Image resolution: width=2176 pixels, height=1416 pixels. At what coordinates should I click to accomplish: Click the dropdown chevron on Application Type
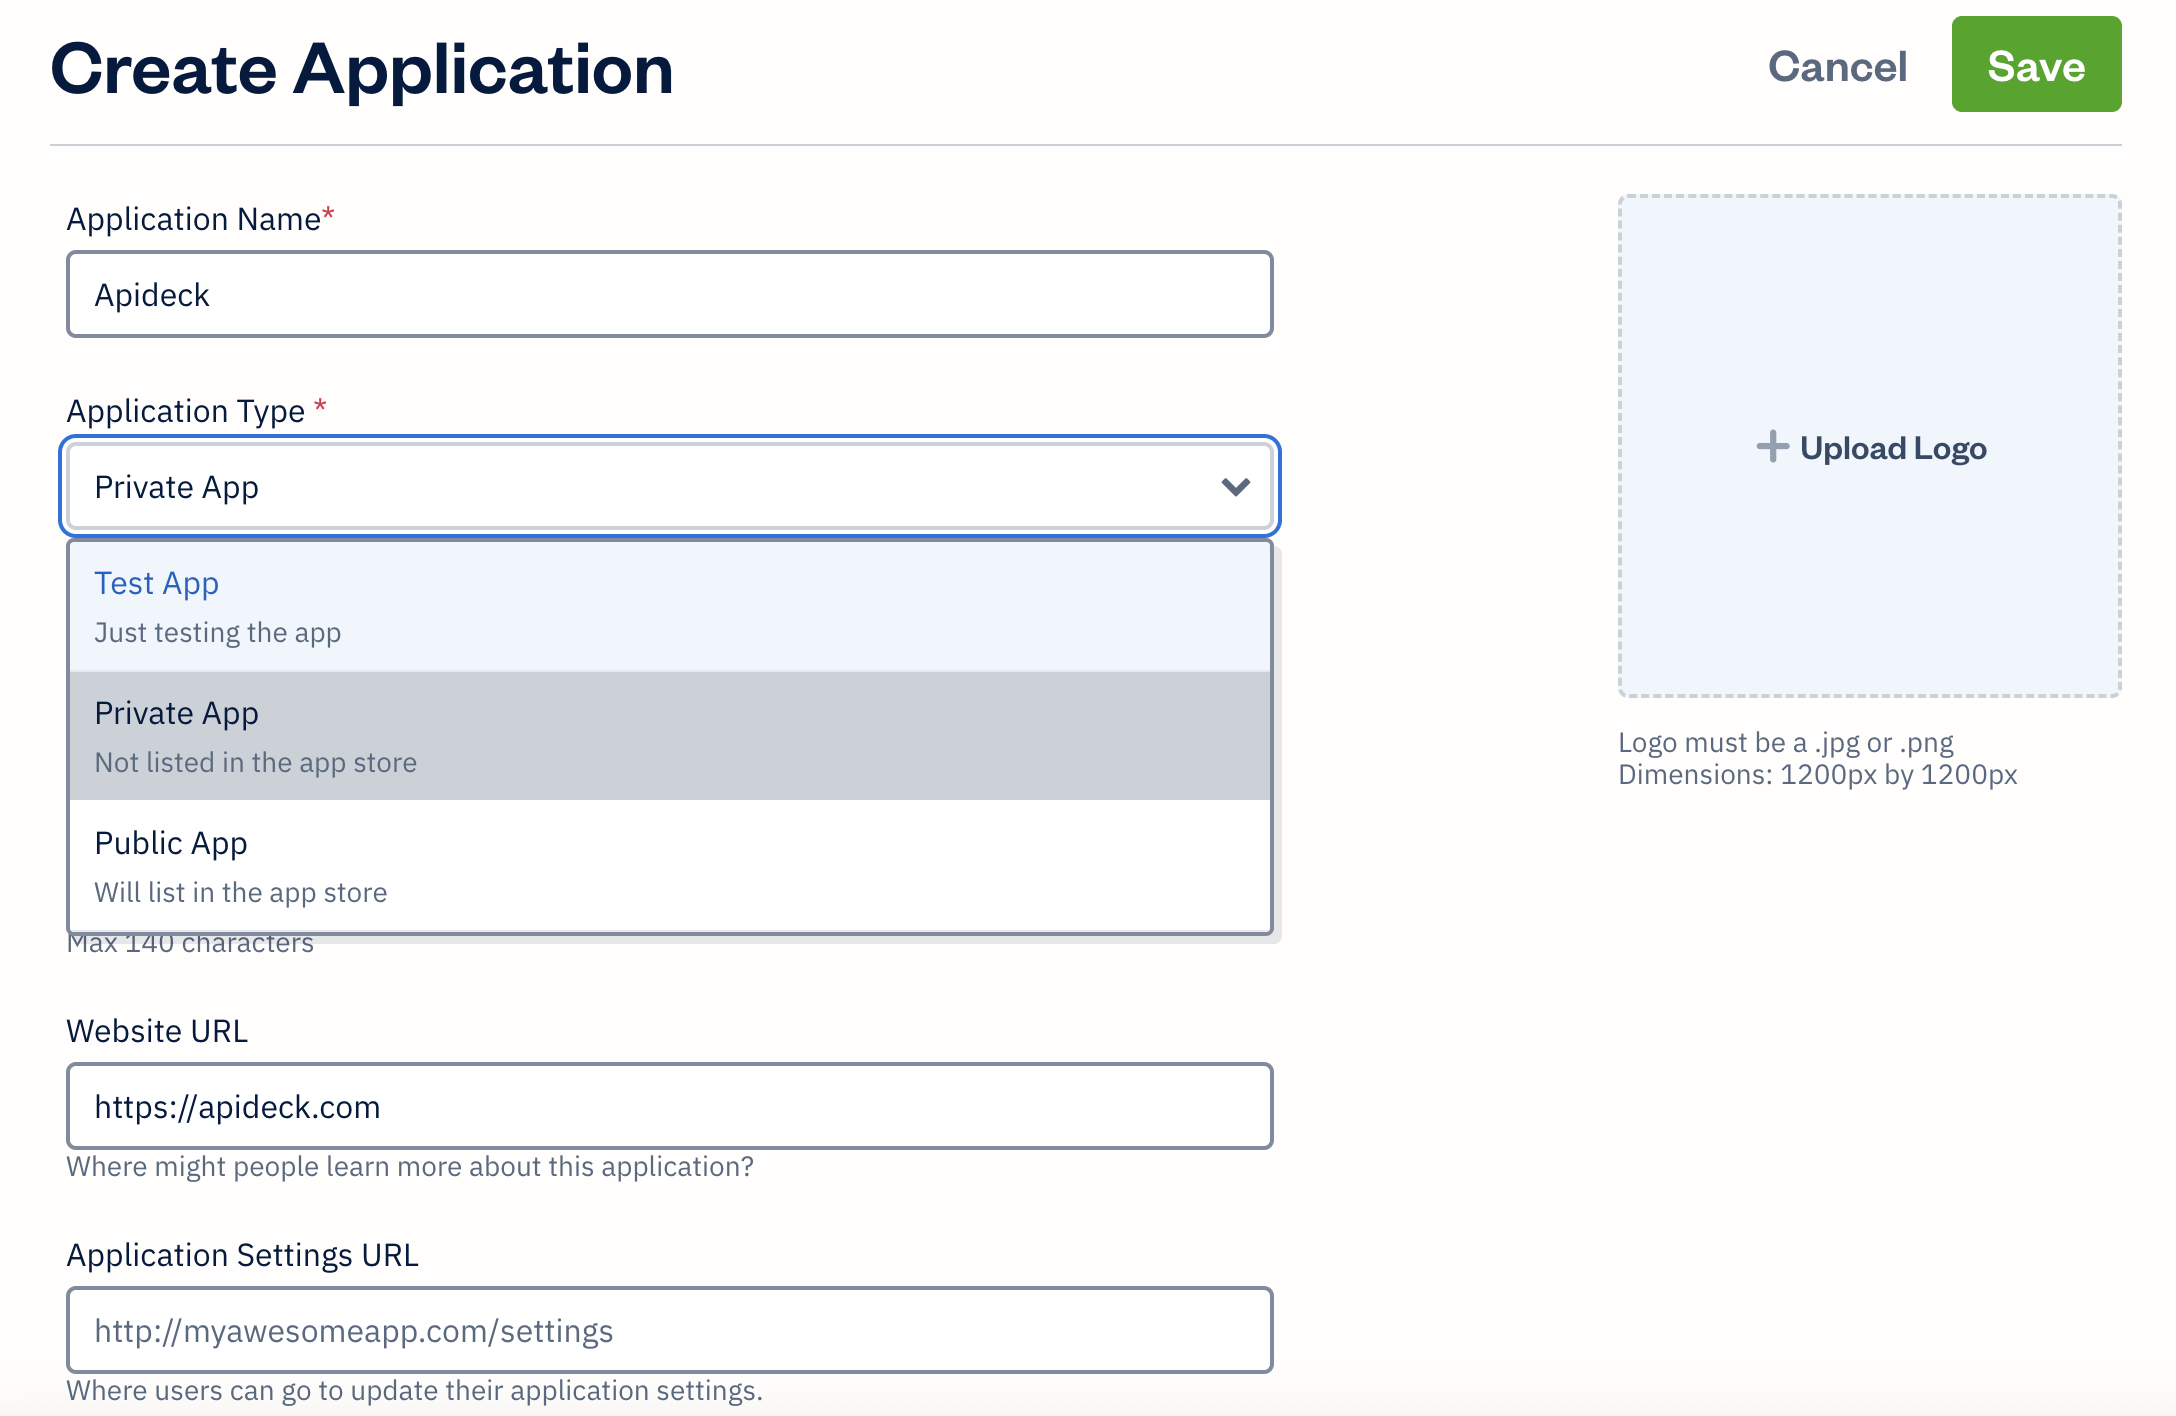tap(1236, 487)
